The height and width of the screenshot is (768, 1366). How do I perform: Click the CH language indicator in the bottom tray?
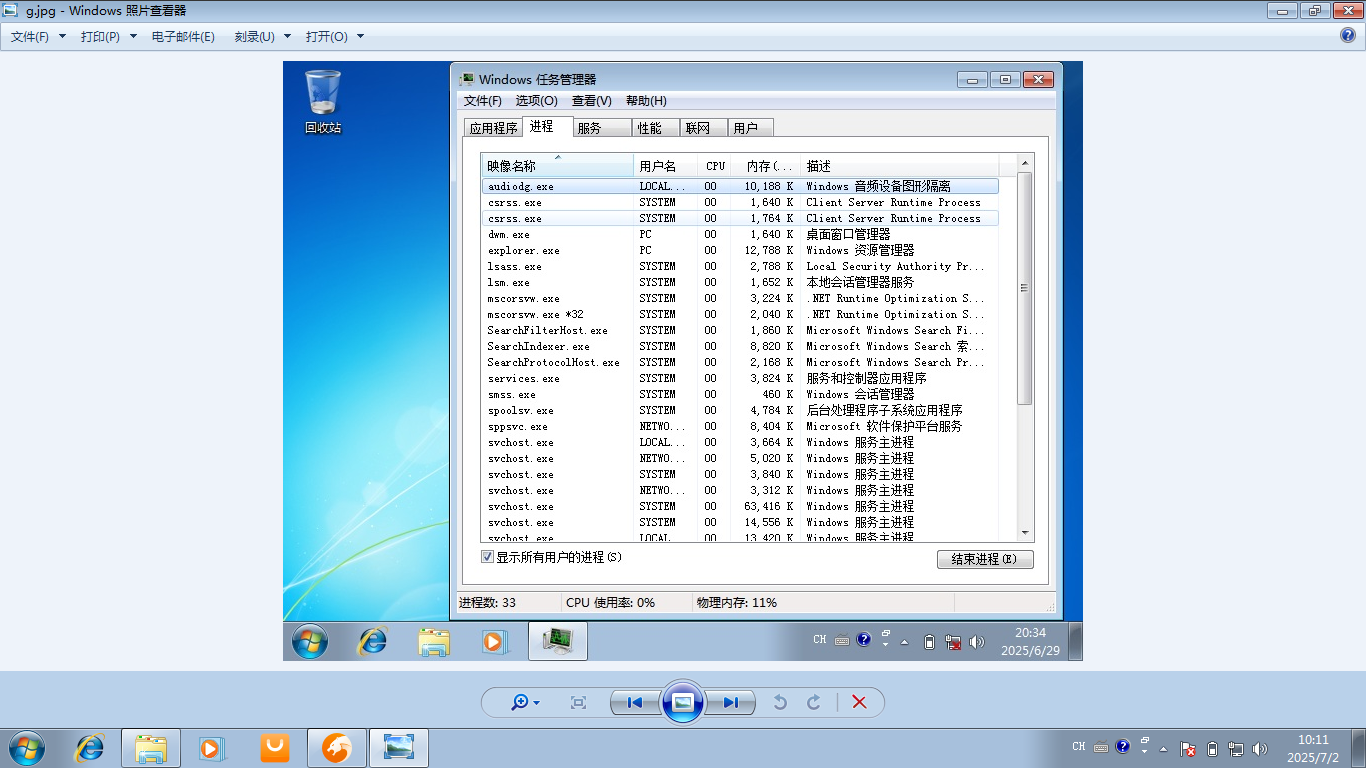(1078, 747)
